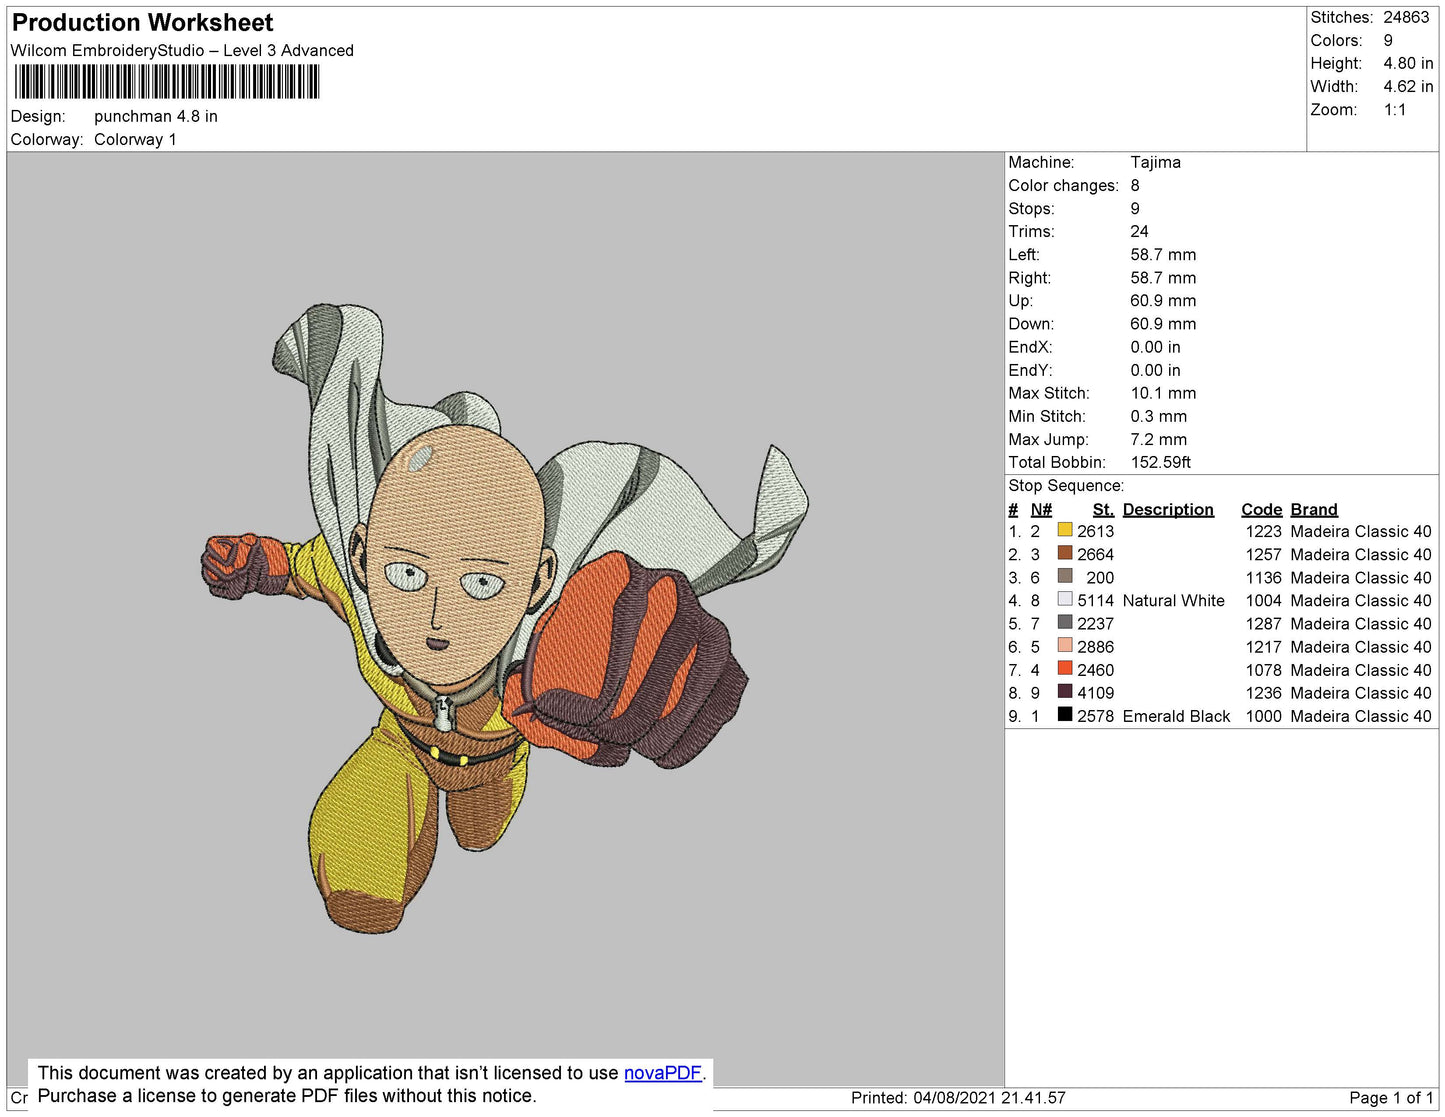
Task: Click the embroidery design preview image
Action: point(505,618)
